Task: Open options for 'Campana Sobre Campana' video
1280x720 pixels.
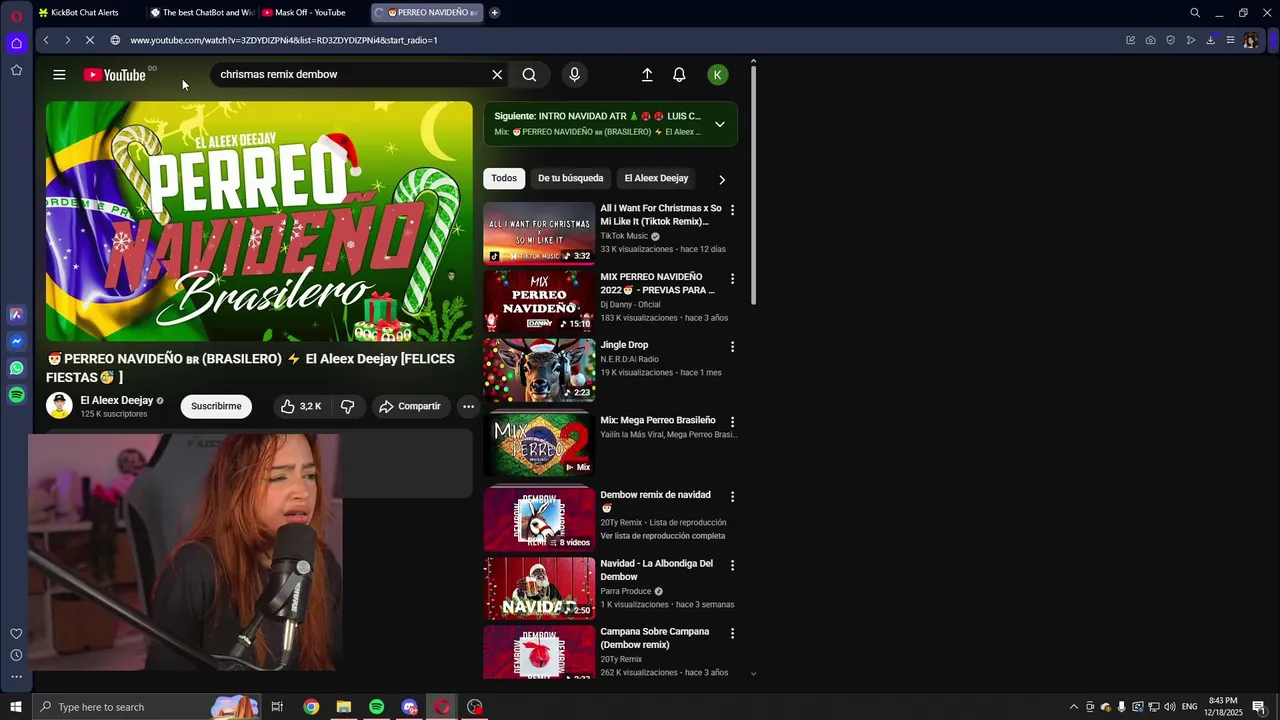Action: [x=732, y=633]
